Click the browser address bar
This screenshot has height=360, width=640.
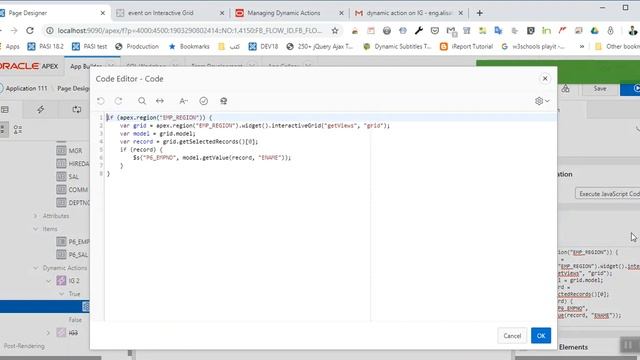click(190, 31)
